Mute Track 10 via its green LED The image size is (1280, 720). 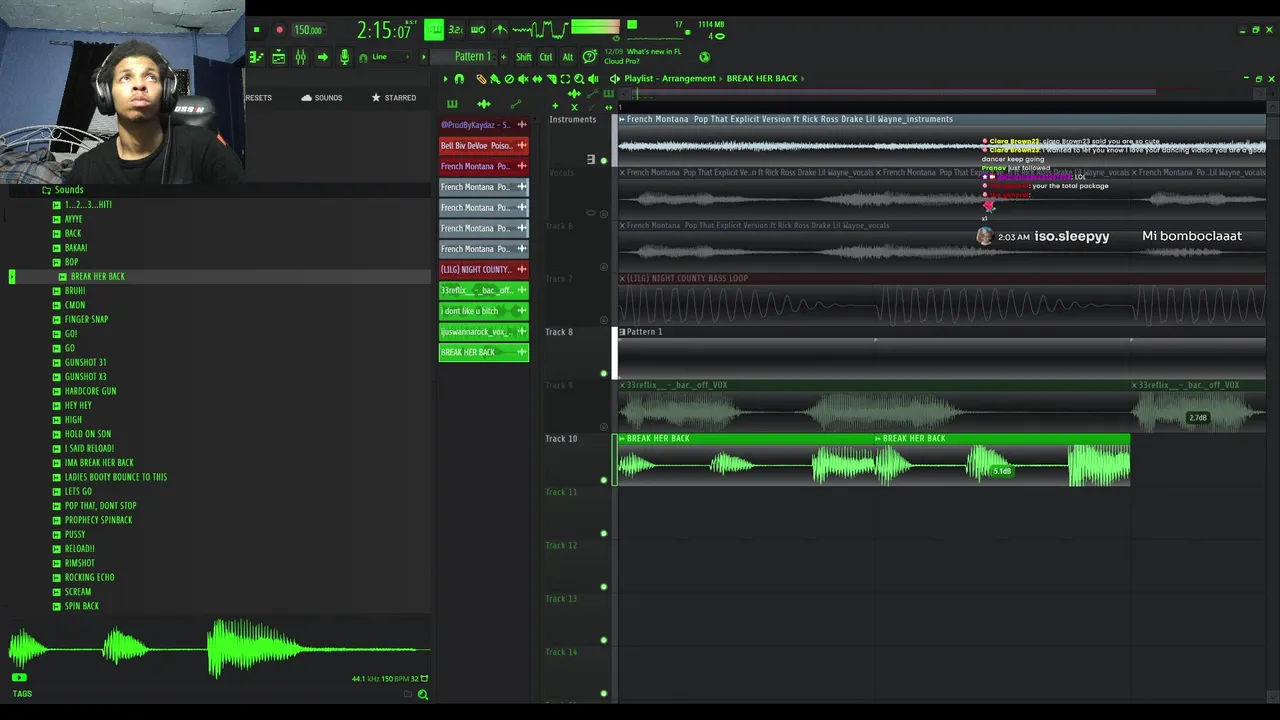pos(603,480)
